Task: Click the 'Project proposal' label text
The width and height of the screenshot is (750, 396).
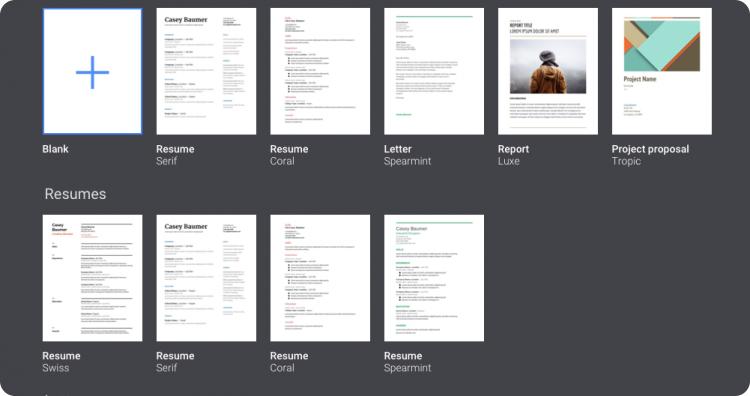Action: click(651, 149)
